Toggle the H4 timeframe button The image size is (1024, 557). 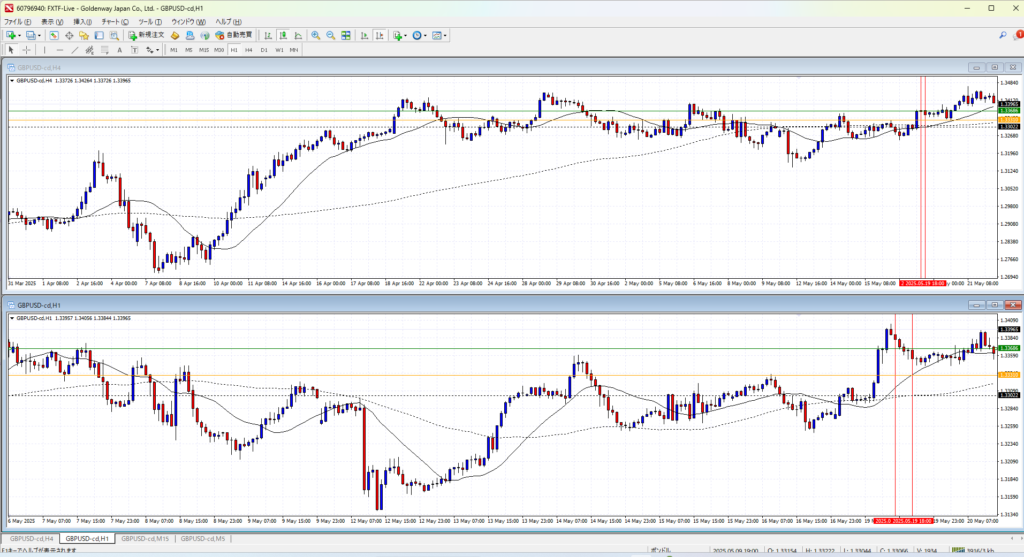[x=249, y=49]
